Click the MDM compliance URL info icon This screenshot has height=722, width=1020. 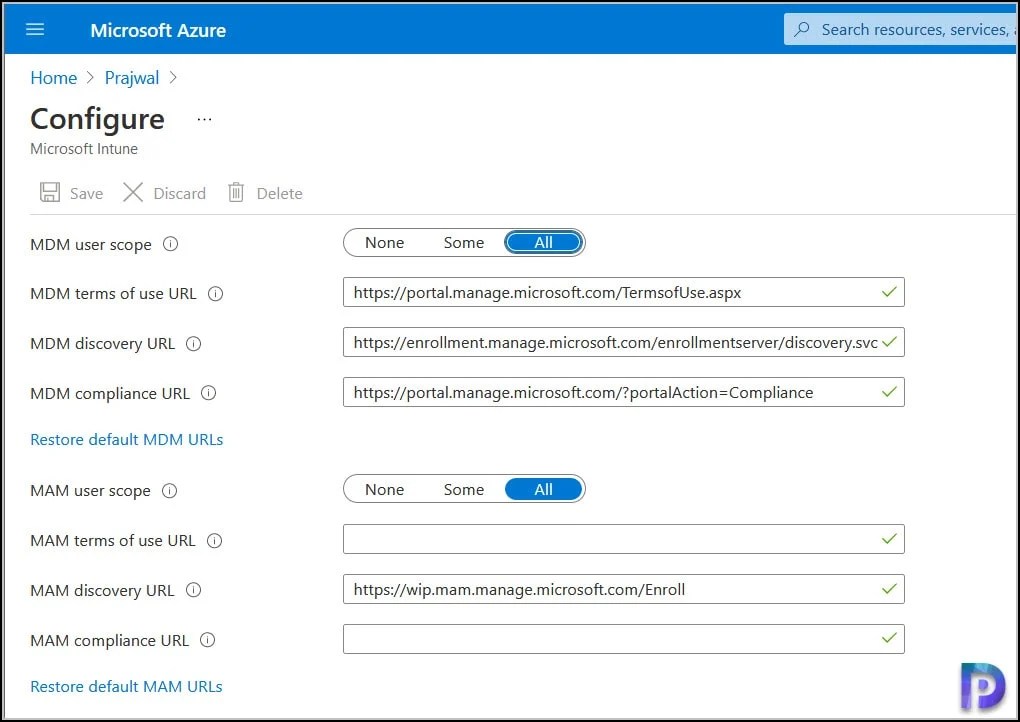[x=207, y=393]
